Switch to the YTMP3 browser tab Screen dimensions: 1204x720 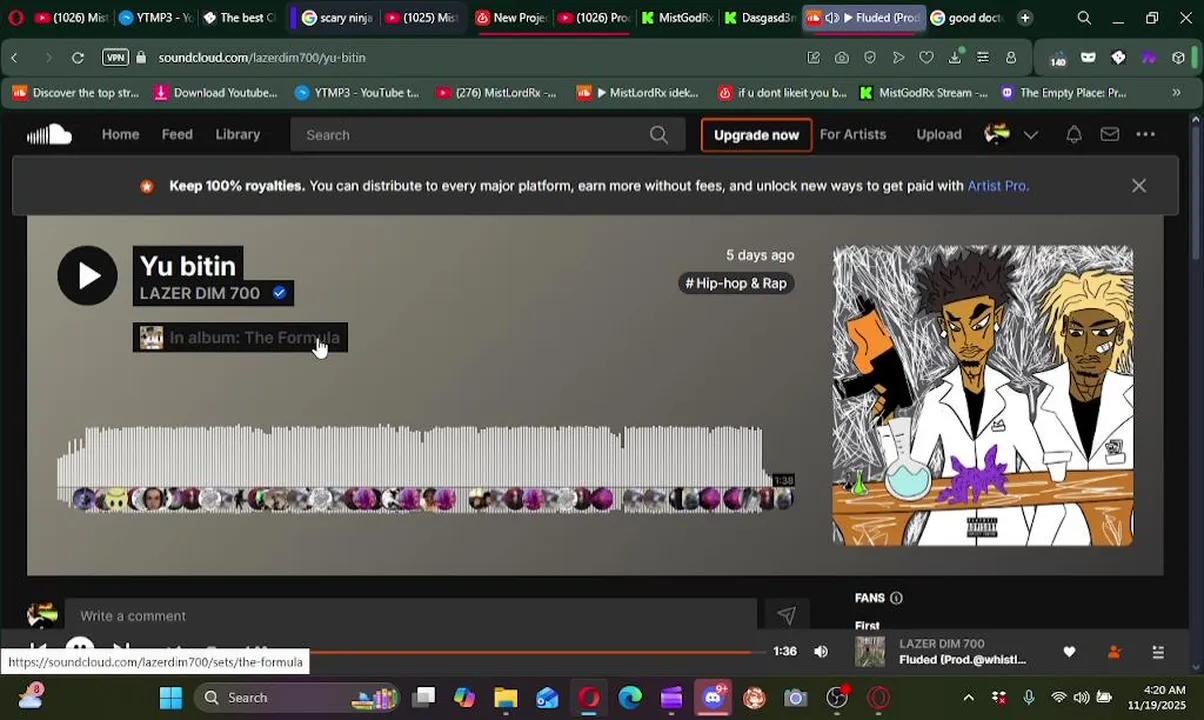click(155, 18)
